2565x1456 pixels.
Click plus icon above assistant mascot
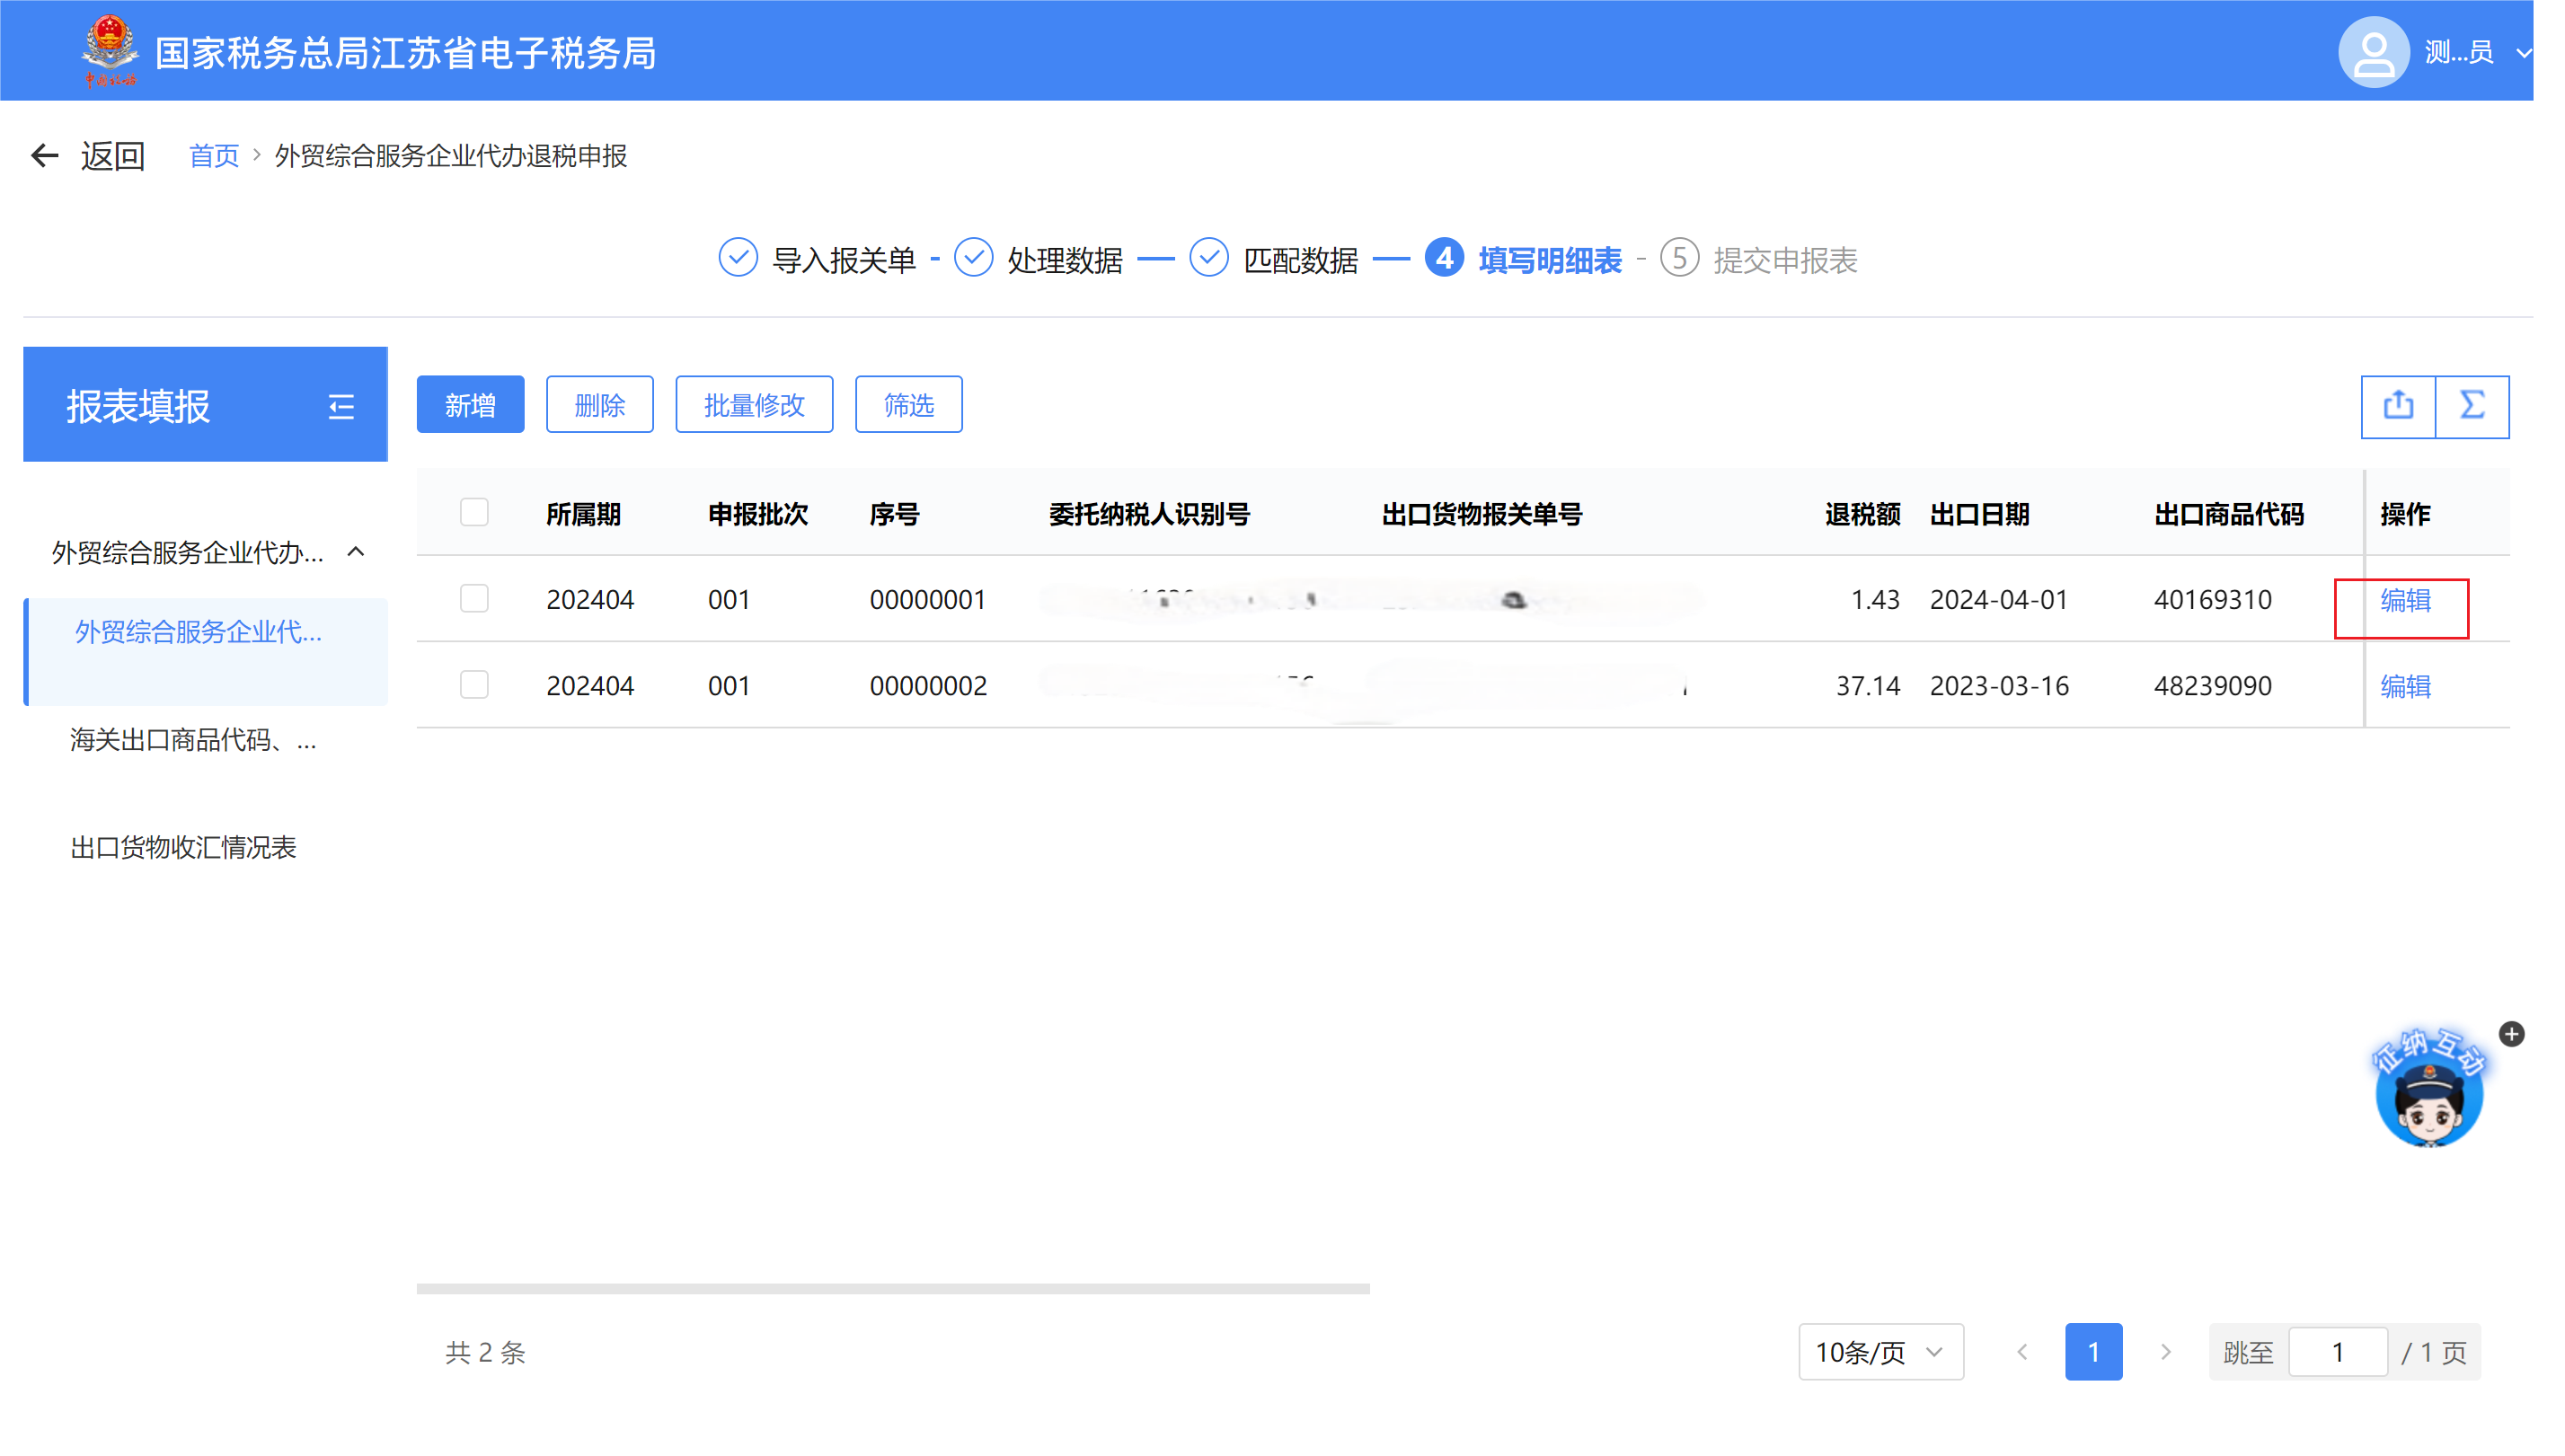tap(2511, 1034)
